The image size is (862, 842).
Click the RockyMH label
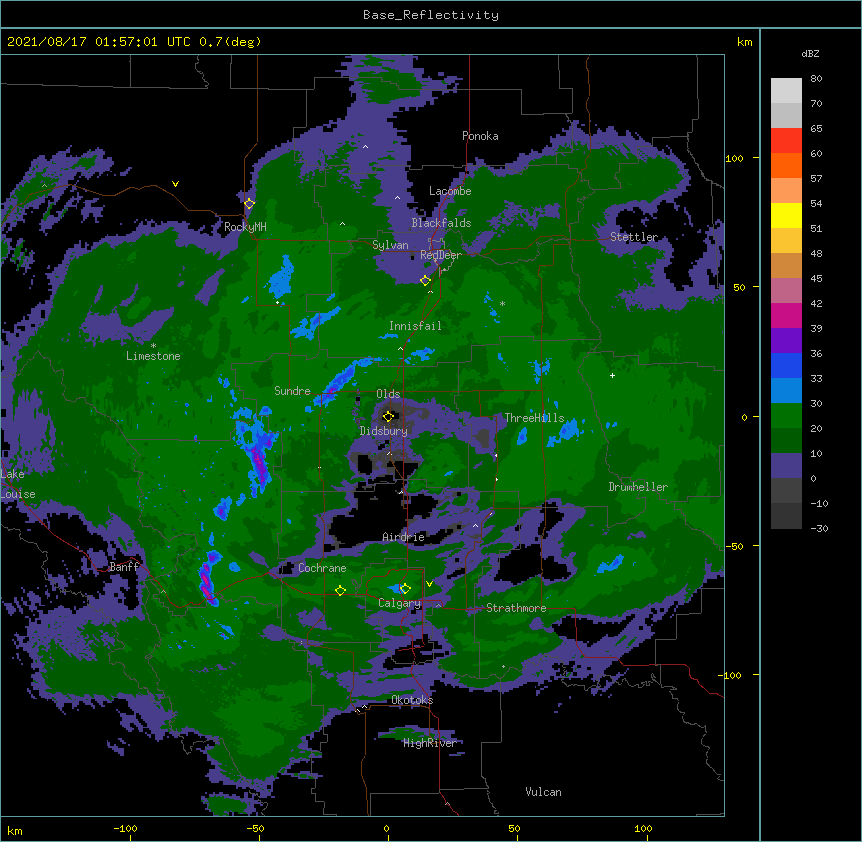click(245, 227)
